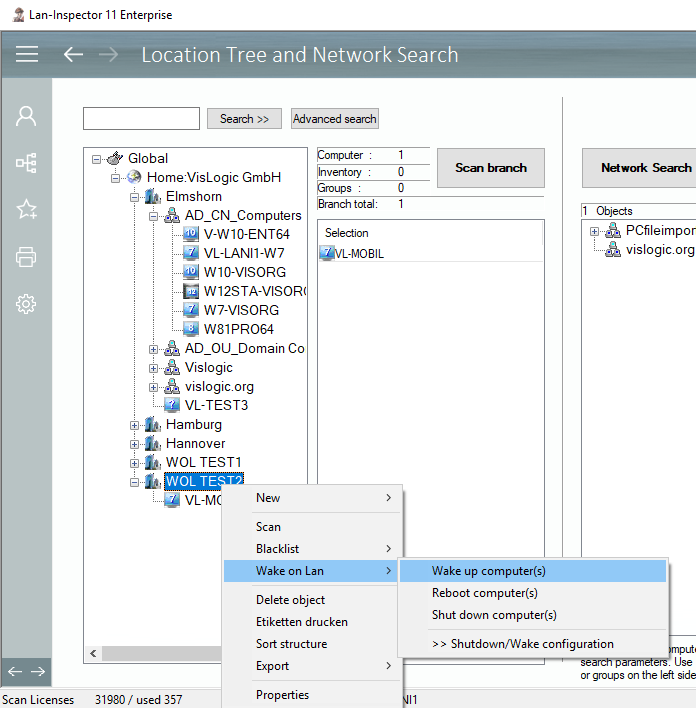Screen dimensions: 696x708
Task: Open the settings gear sidebar icon
Action: [x=26, y=304]
